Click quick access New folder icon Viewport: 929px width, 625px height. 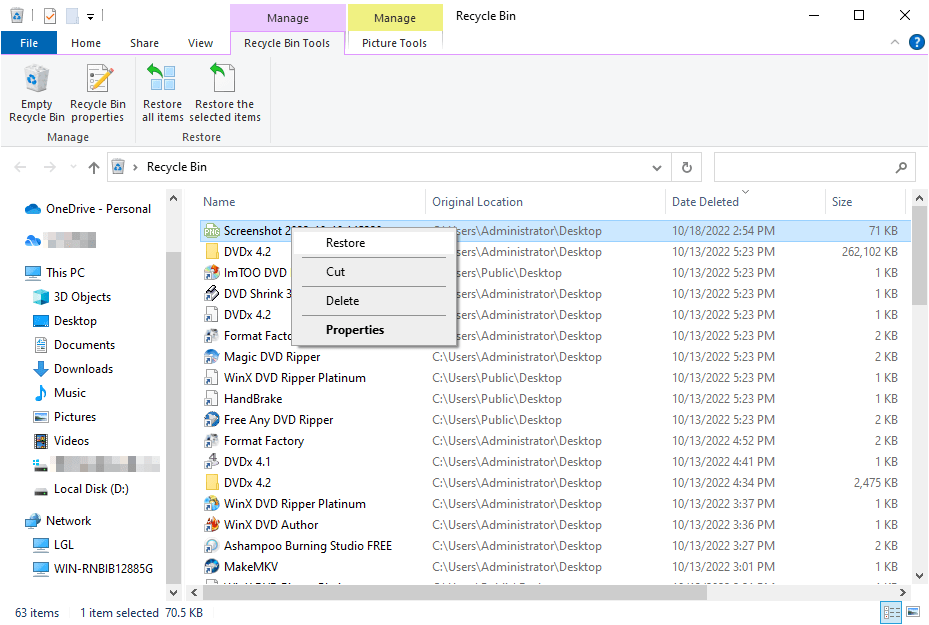coord(72,16)
